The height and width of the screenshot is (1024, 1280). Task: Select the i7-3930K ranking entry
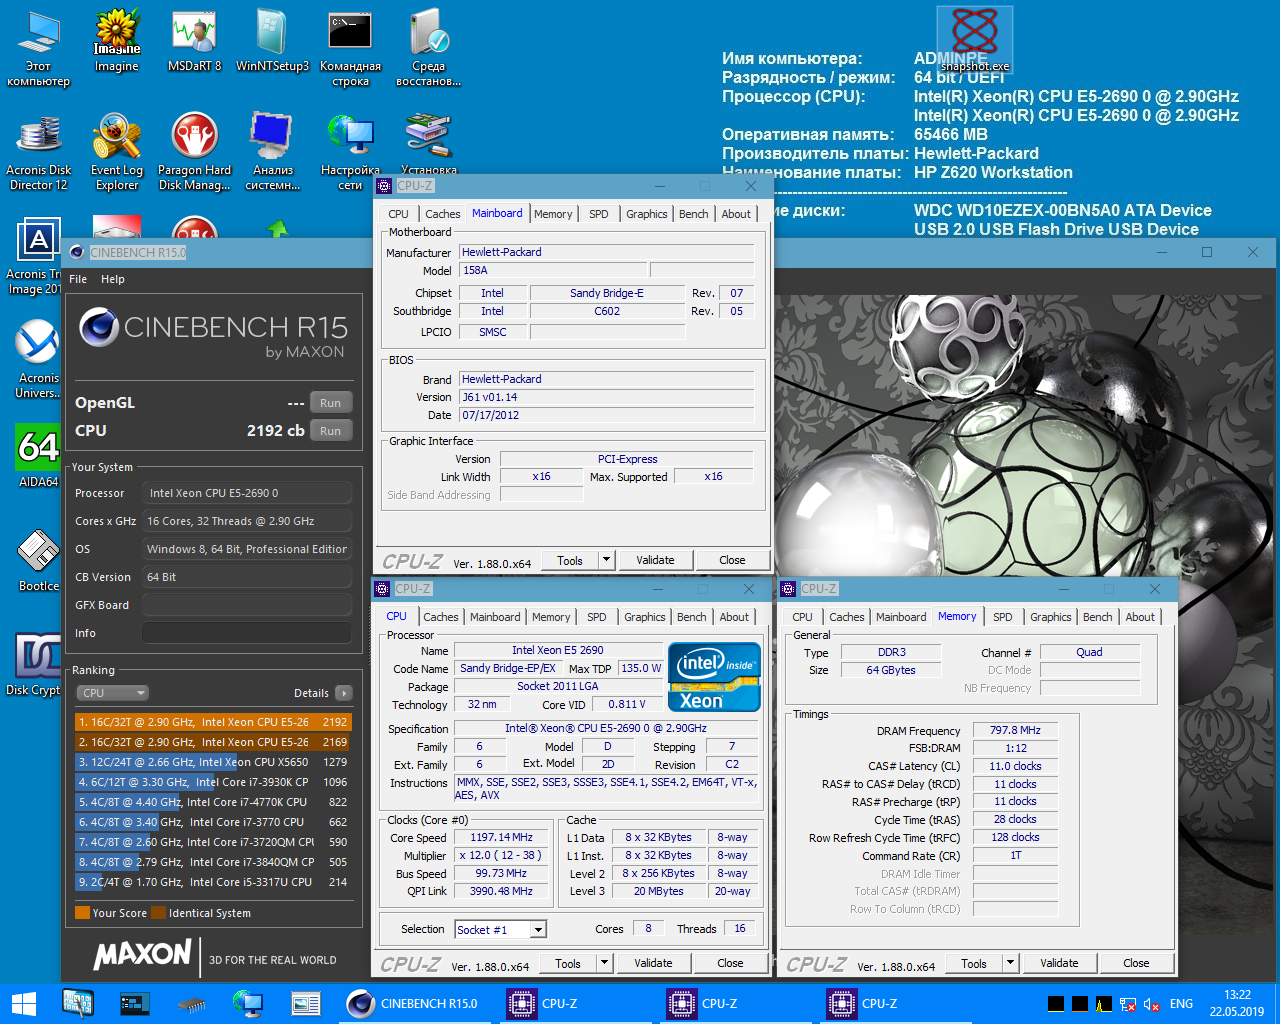(x=213, y=782)
